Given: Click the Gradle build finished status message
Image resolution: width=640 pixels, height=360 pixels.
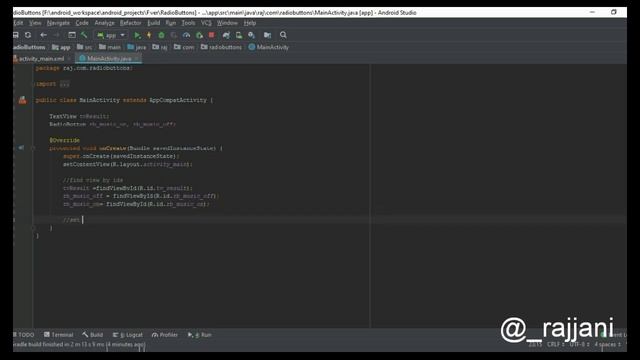Looking at the screenshot, I should coord(79,344).
